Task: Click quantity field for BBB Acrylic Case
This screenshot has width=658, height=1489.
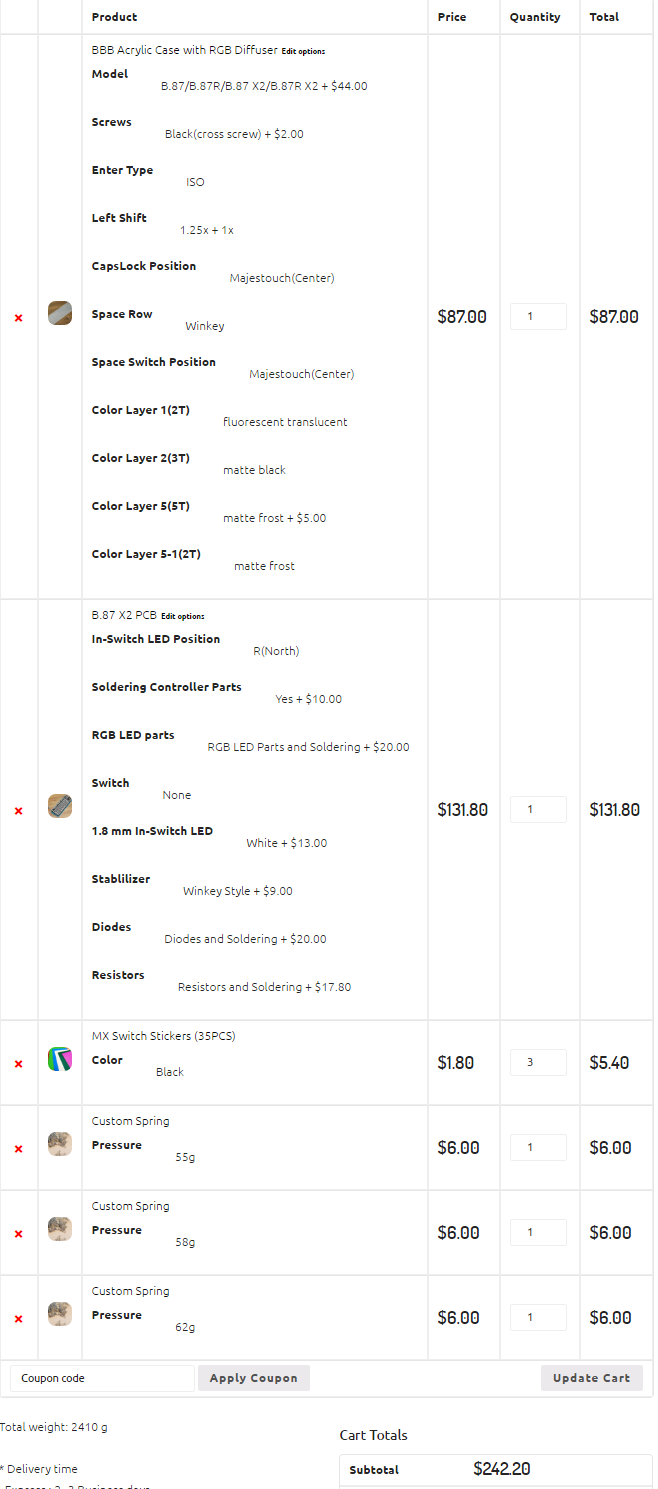Action: 538,316
